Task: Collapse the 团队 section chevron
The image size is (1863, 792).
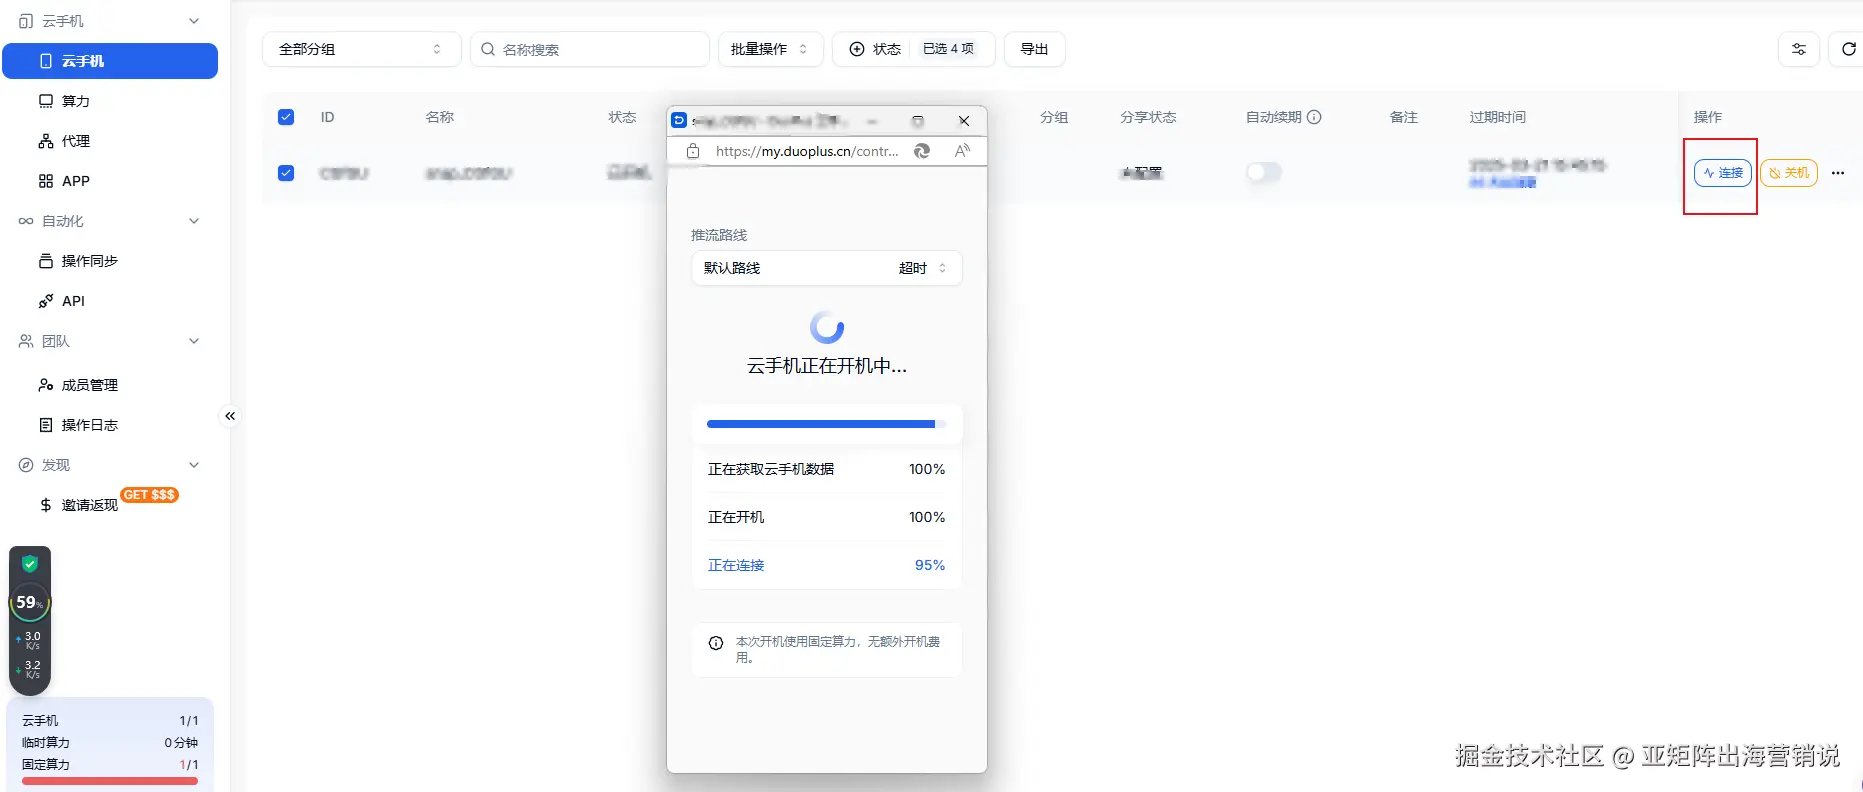Action: click(194, 341)
